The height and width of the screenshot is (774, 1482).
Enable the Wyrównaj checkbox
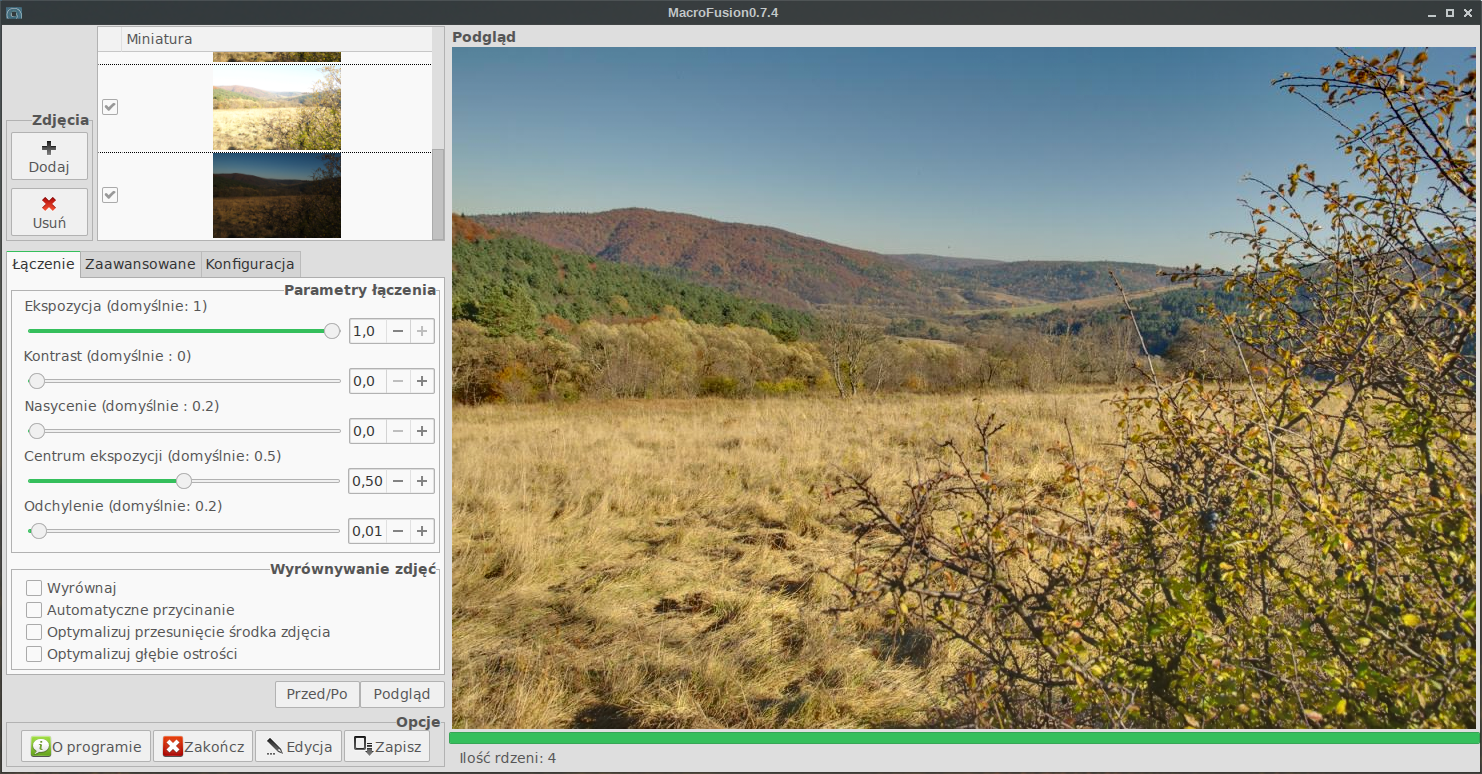click(34, 588)
